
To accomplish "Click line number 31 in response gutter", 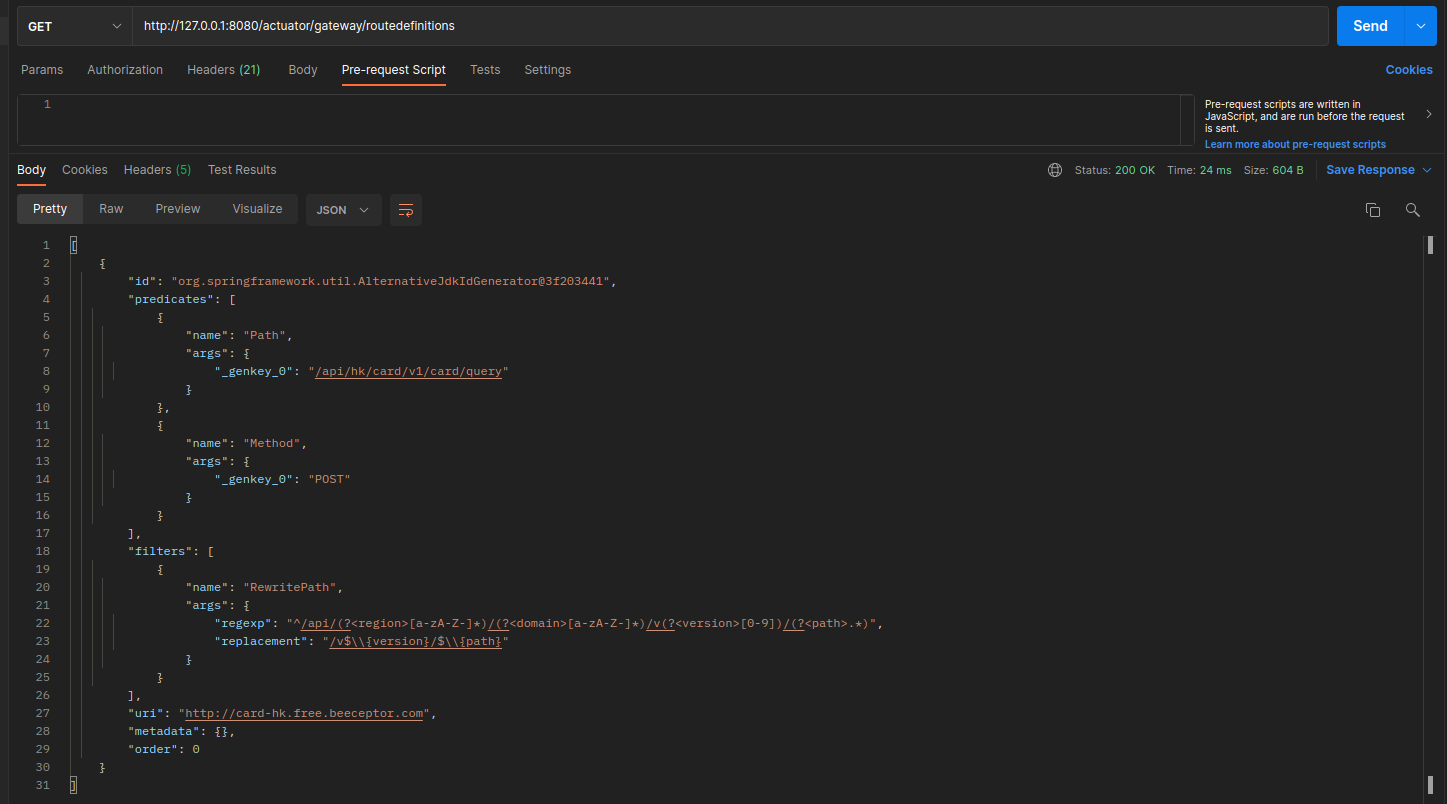I will [x=43, y=785].
